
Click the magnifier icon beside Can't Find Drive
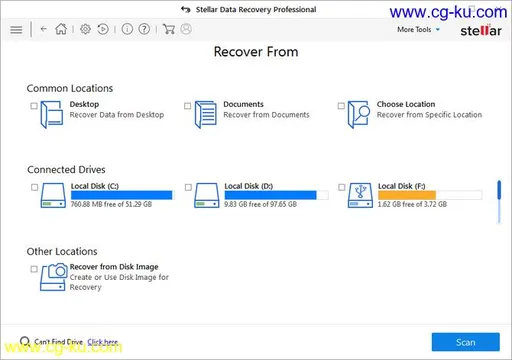pos(25,342)
